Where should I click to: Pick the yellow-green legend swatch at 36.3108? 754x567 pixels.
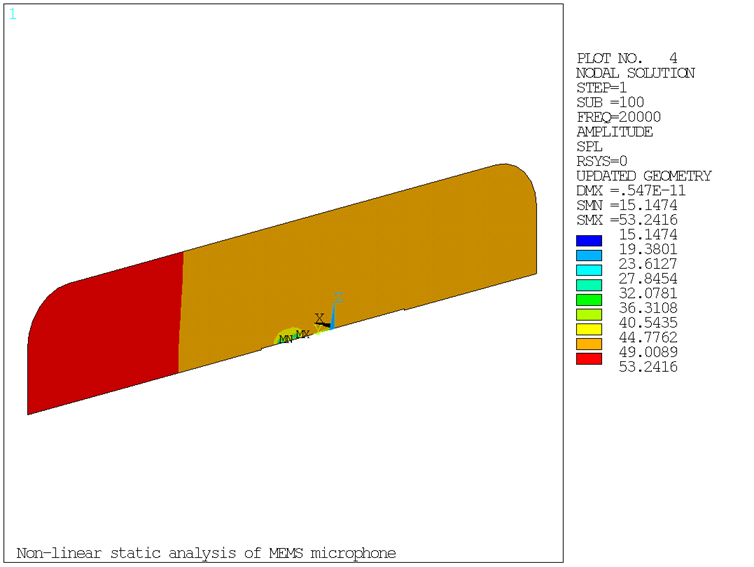(589, 315)
